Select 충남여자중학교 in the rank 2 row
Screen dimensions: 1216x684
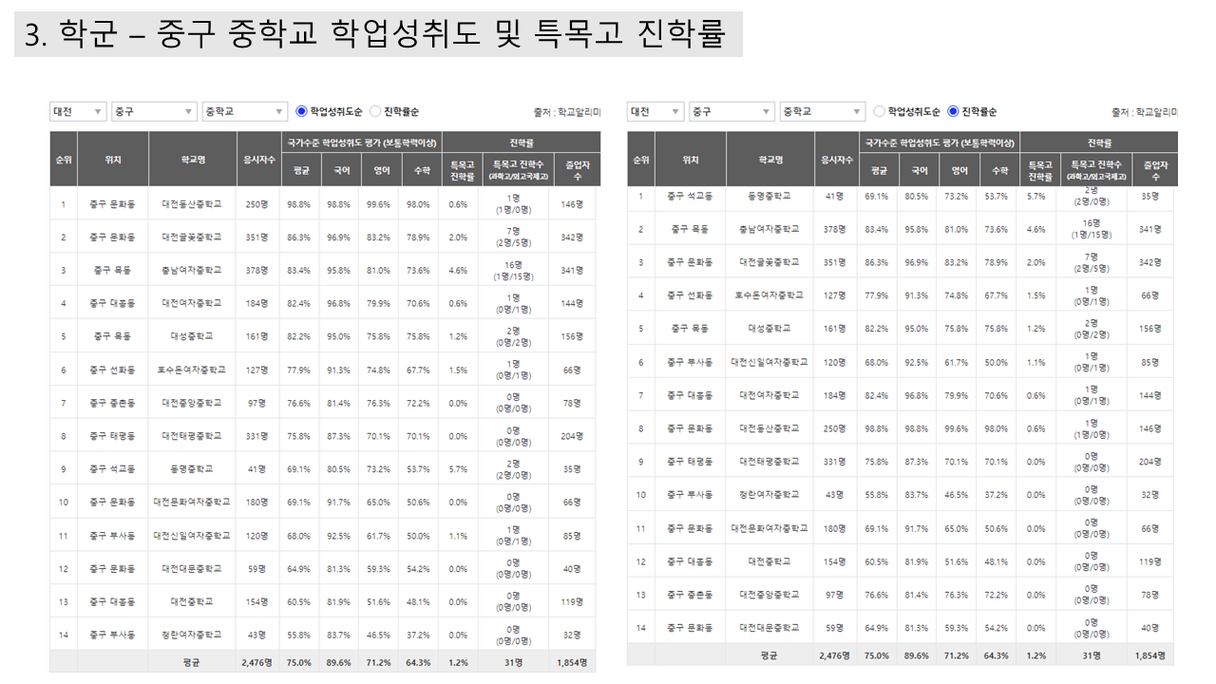coord(770,229)
